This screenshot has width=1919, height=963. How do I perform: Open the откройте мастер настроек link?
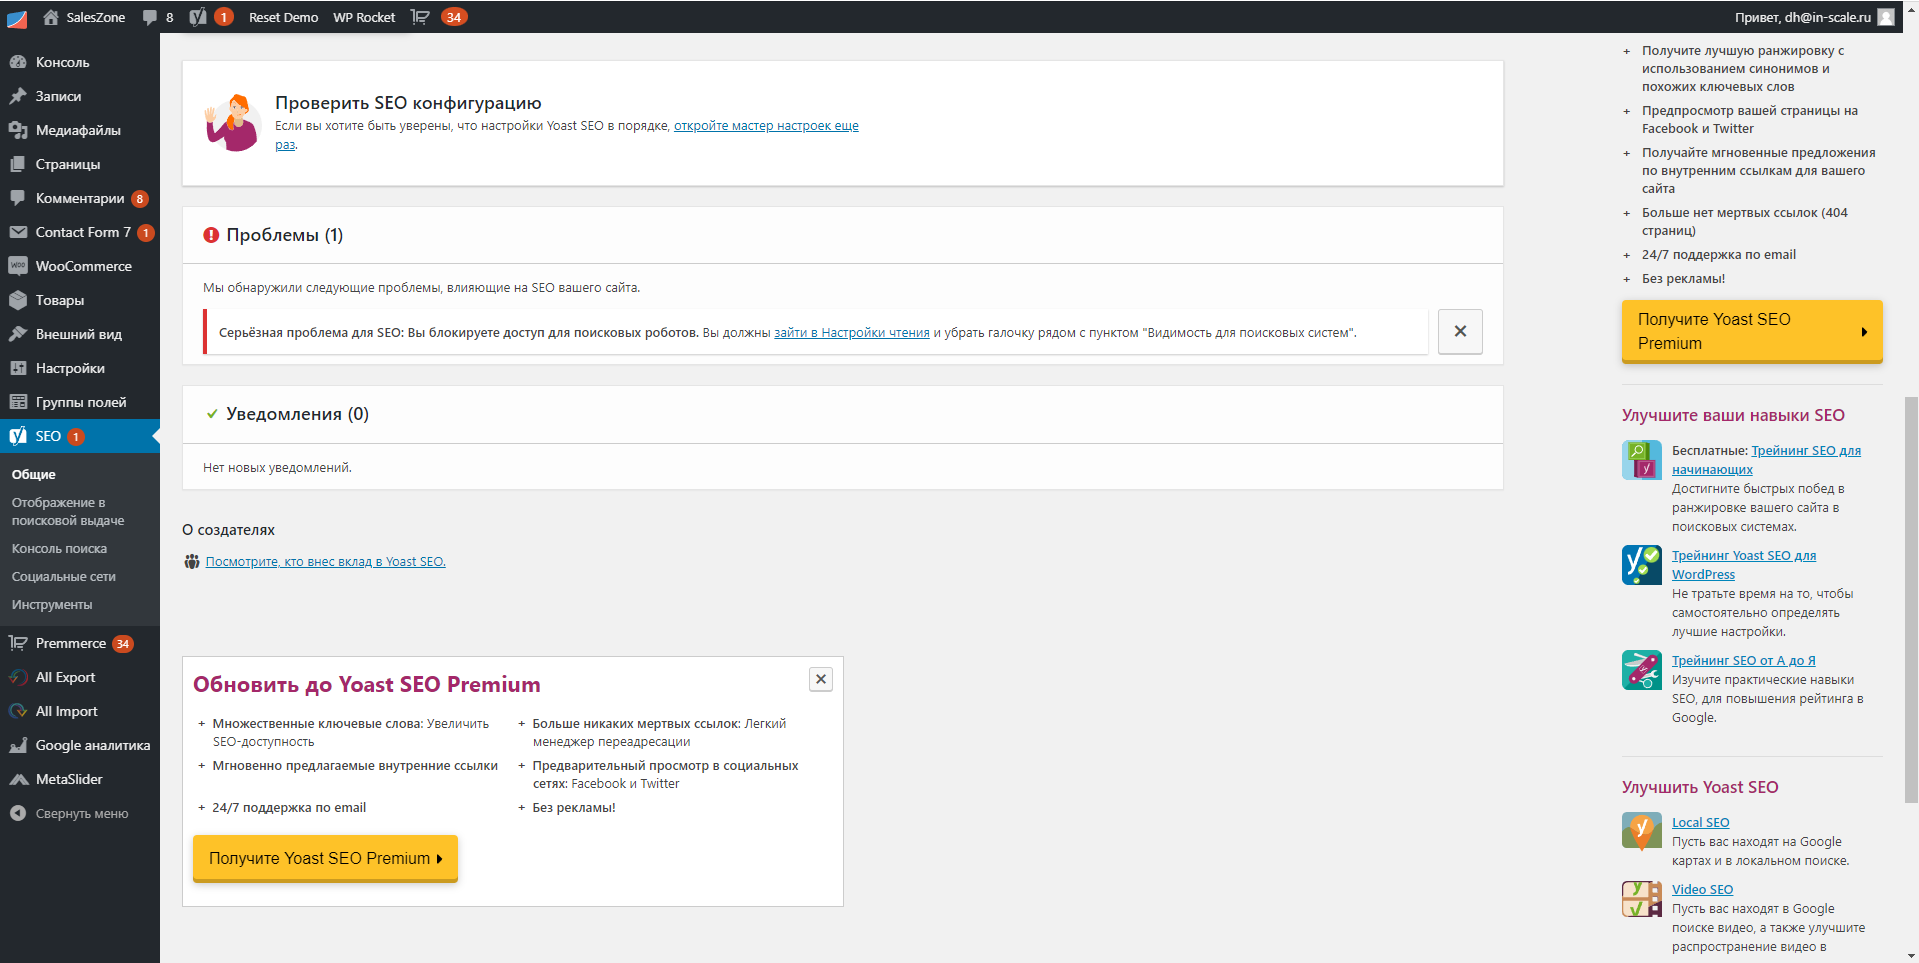[x=766, y=126]
